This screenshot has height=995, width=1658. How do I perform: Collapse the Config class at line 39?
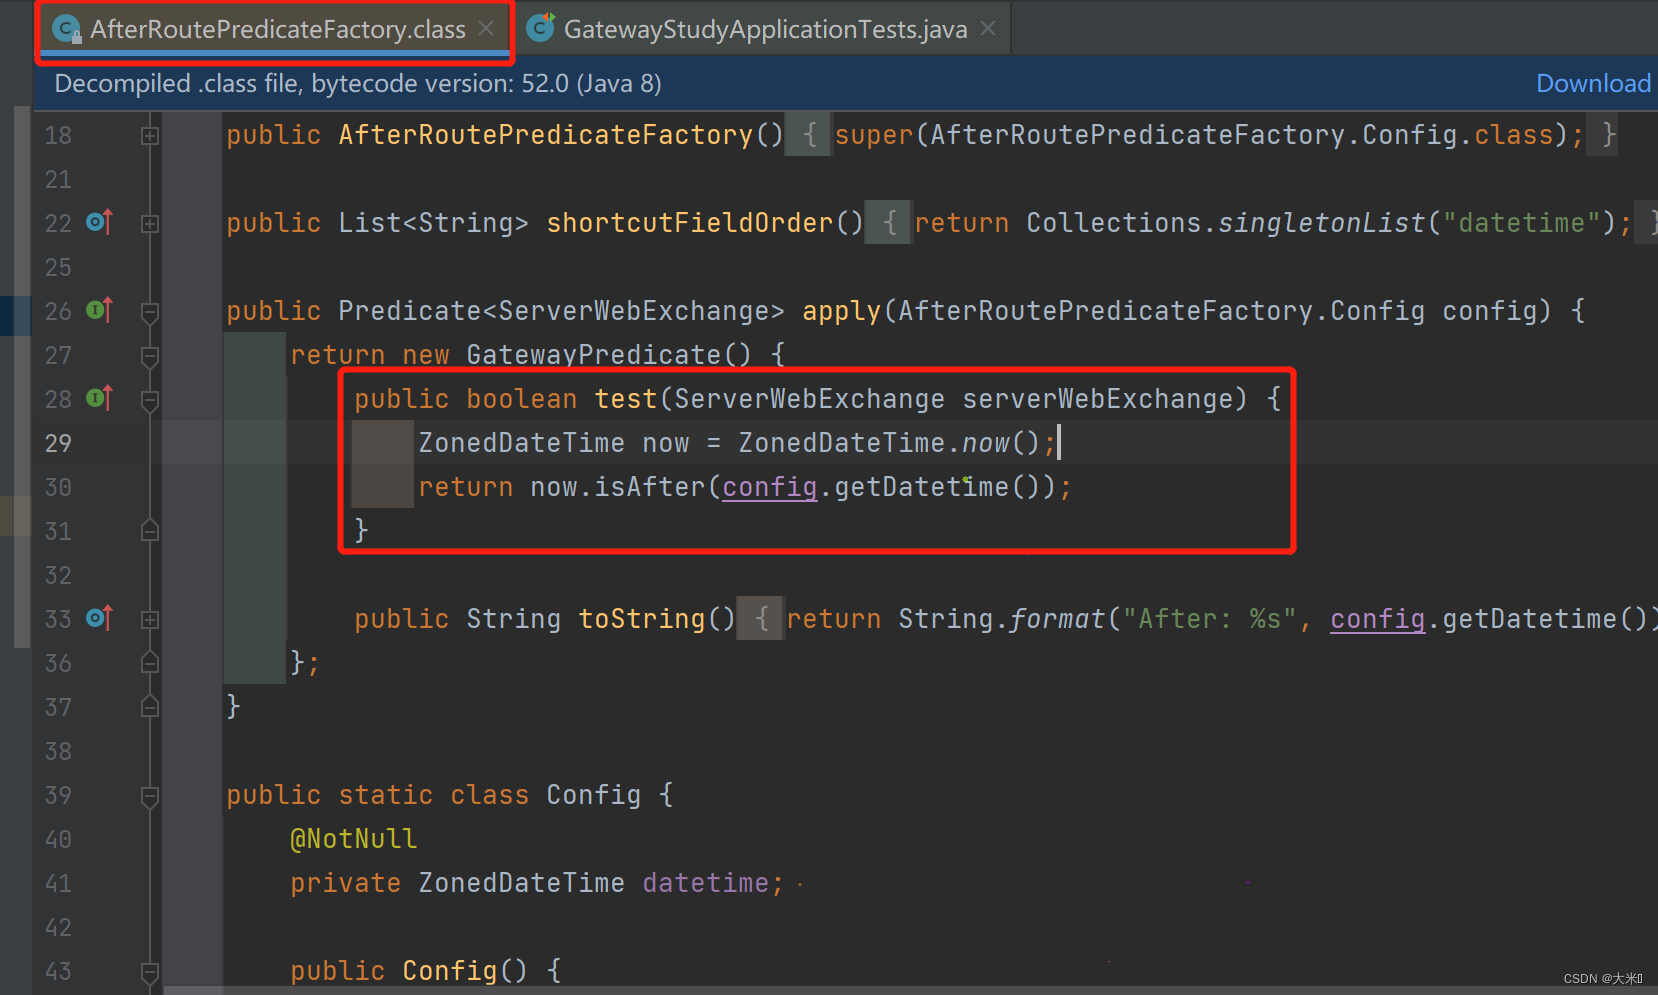pos(150,796)
